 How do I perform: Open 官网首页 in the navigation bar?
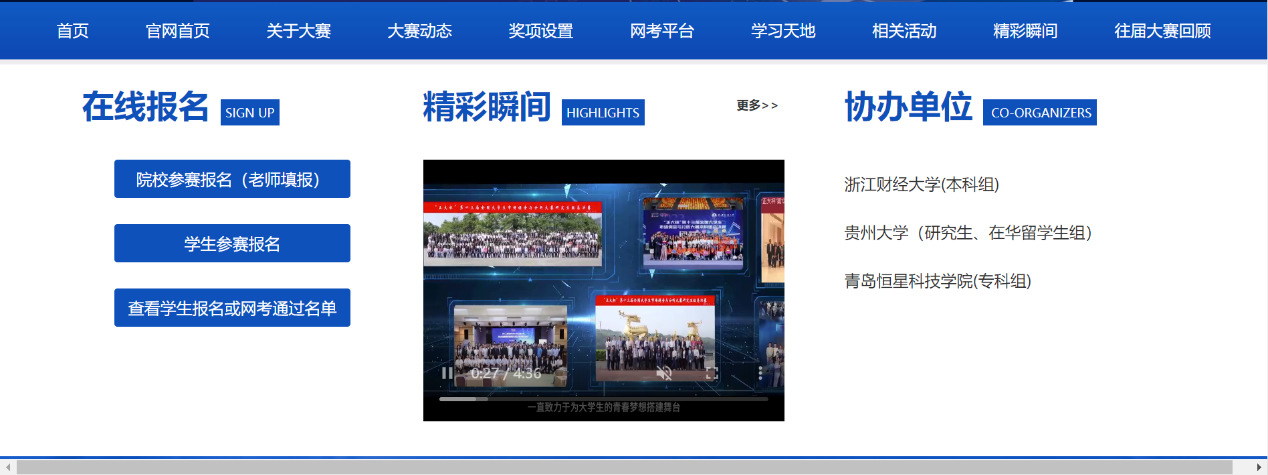click(178, 31)
